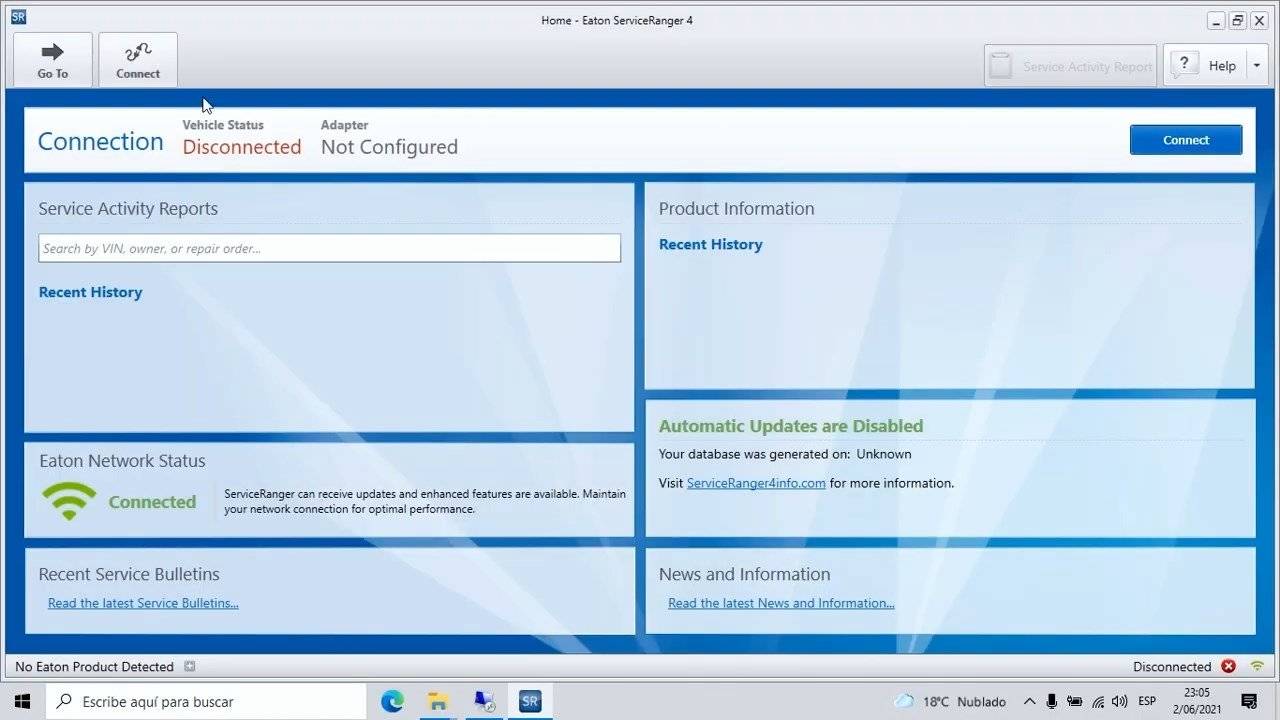1280x720 pixels.
Task: Click the battery status tray icon
Action: tap(1075, 701)
